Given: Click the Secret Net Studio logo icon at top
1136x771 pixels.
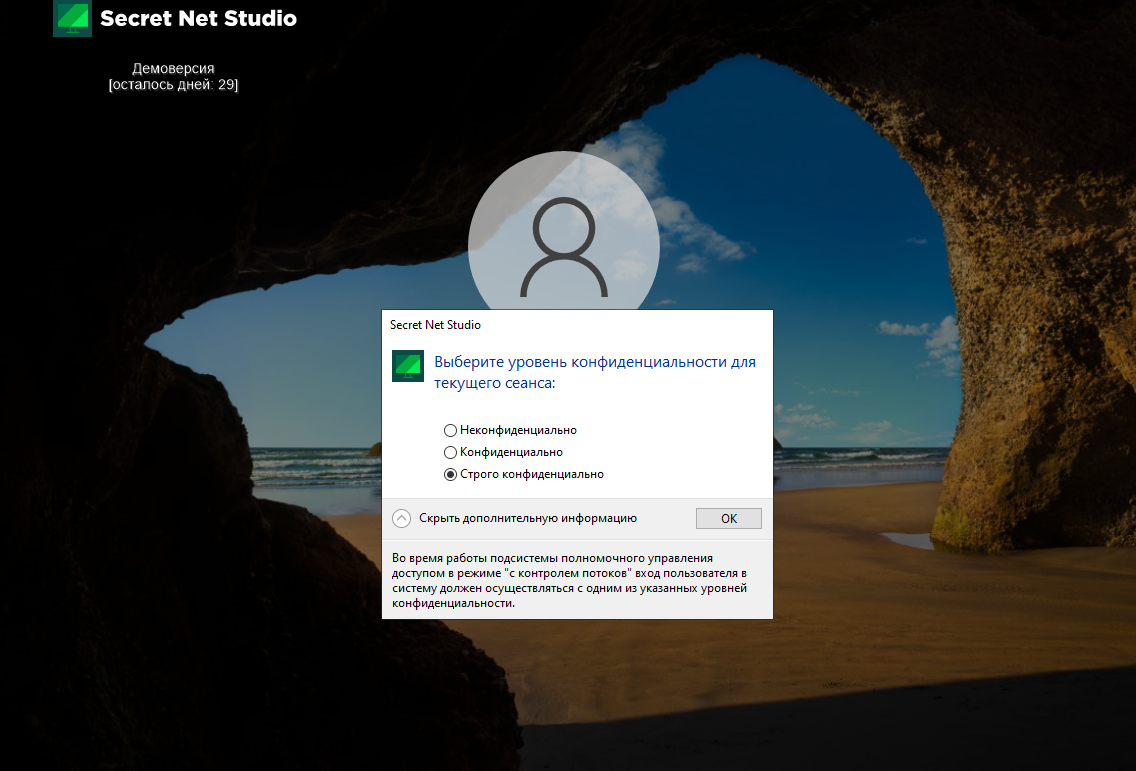Looking at the screenshot, I should pyautogui.click(x=72, y=17).
